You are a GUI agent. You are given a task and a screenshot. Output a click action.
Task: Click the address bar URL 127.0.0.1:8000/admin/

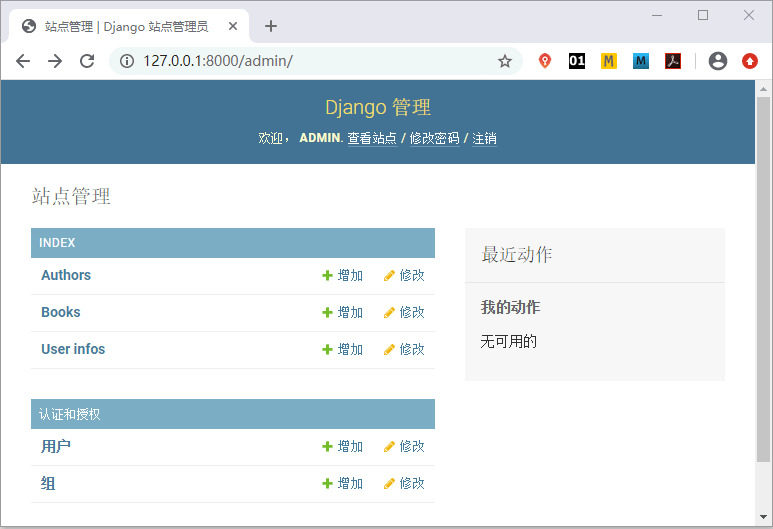coord(218,61)
